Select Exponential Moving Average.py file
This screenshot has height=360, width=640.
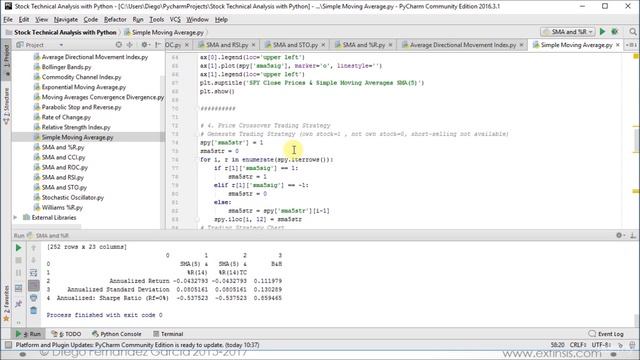point(84,87)
